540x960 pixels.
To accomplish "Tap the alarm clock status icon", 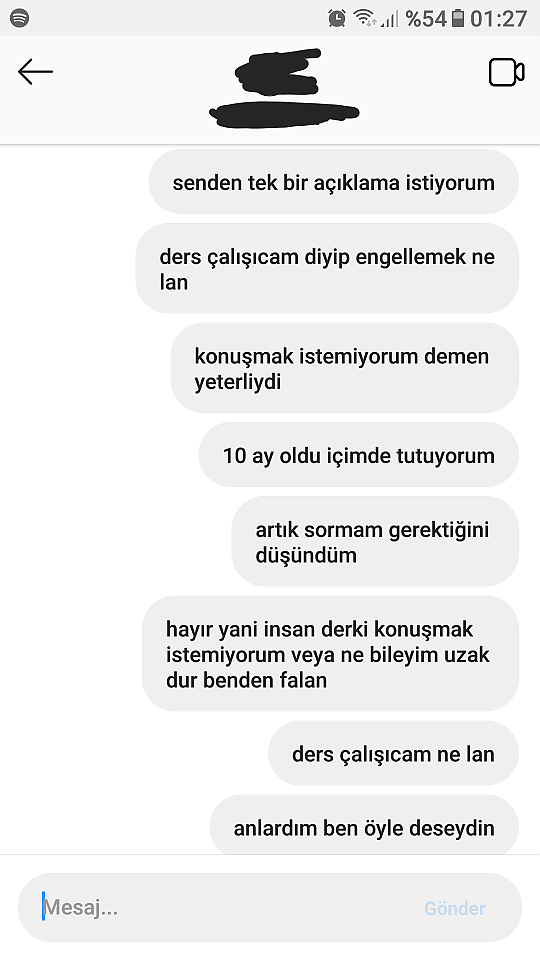I will 337,18.
